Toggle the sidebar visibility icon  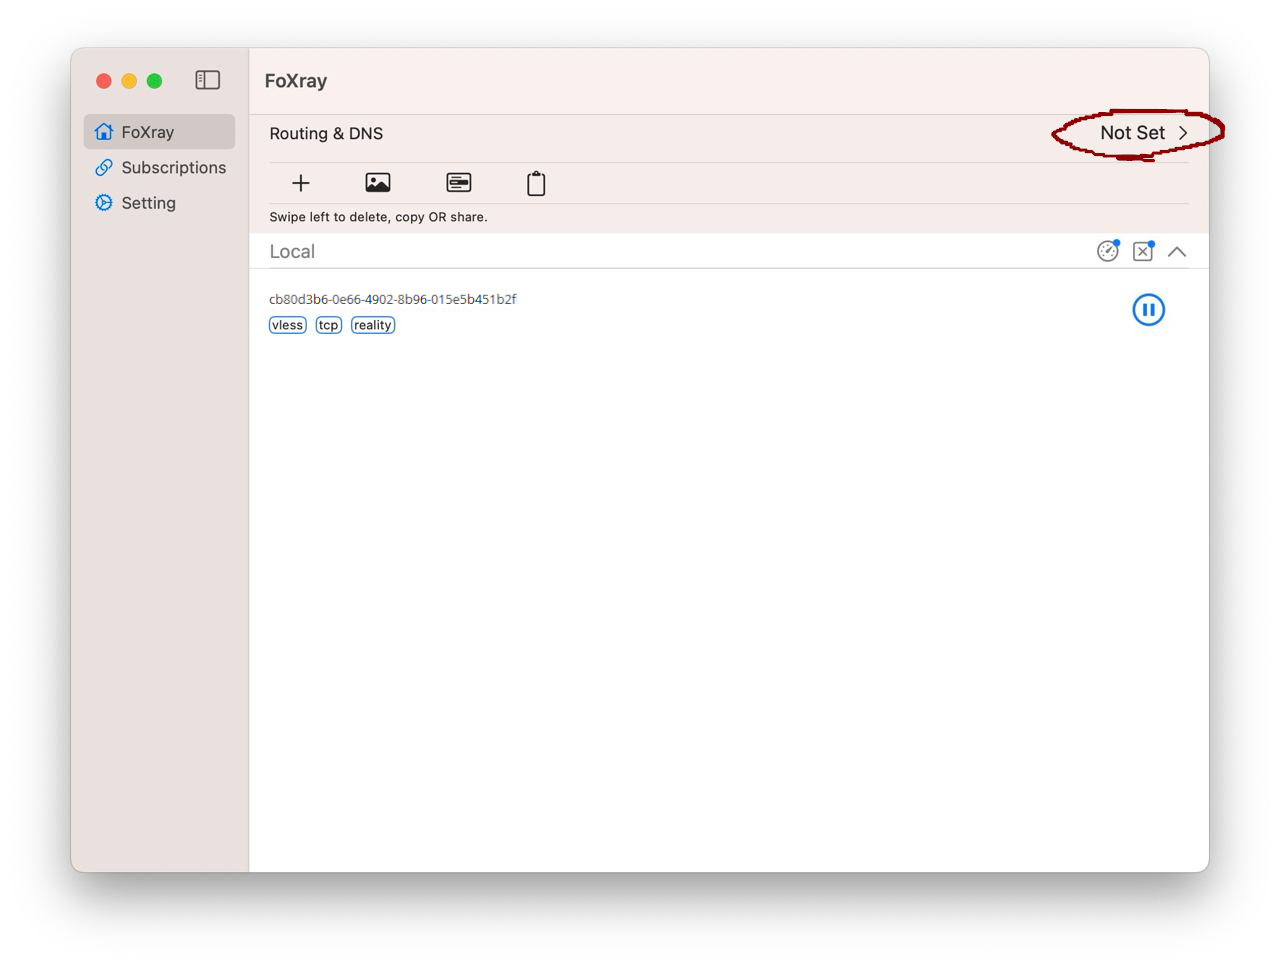pos(207,80)
